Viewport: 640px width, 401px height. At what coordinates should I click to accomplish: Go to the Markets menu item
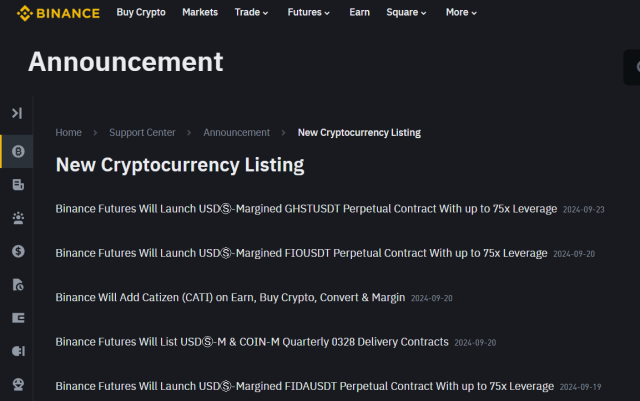click(200, 12)
